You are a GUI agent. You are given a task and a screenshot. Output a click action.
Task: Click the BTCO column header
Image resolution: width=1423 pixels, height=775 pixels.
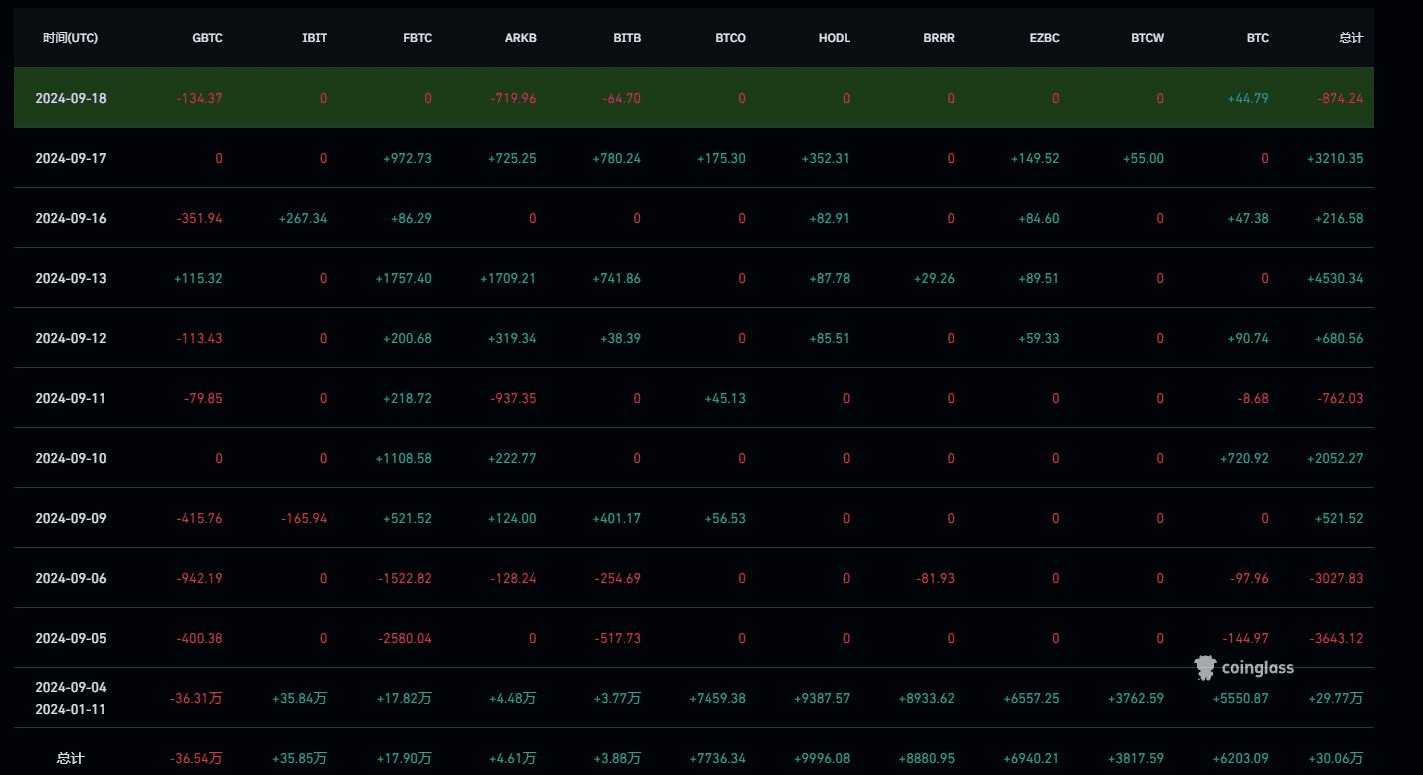pos(730,38)
